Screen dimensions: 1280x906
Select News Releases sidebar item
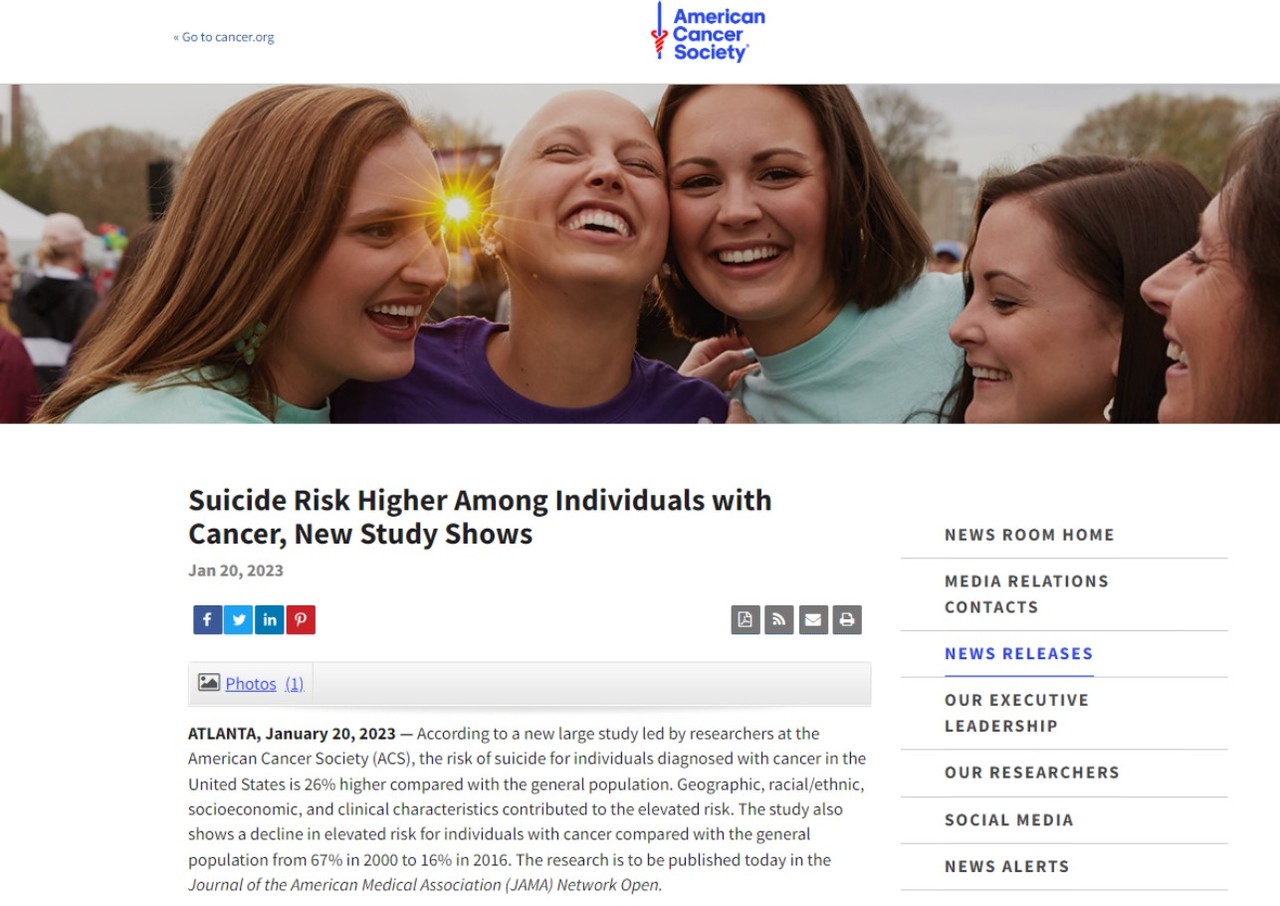1018,654
